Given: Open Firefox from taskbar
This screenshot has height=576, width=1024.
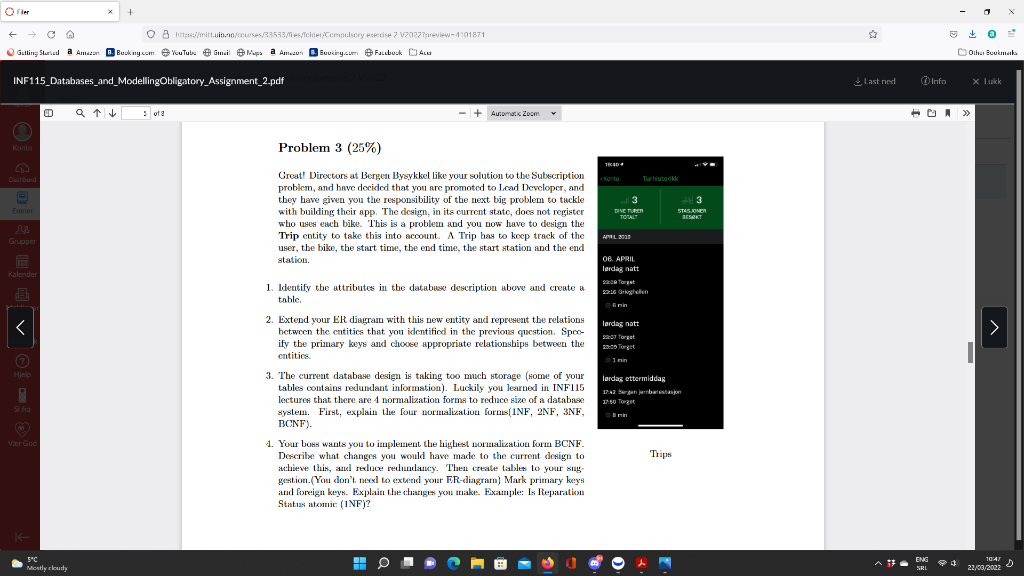Looking at the screenshot, I should click(x=548, y=563).
